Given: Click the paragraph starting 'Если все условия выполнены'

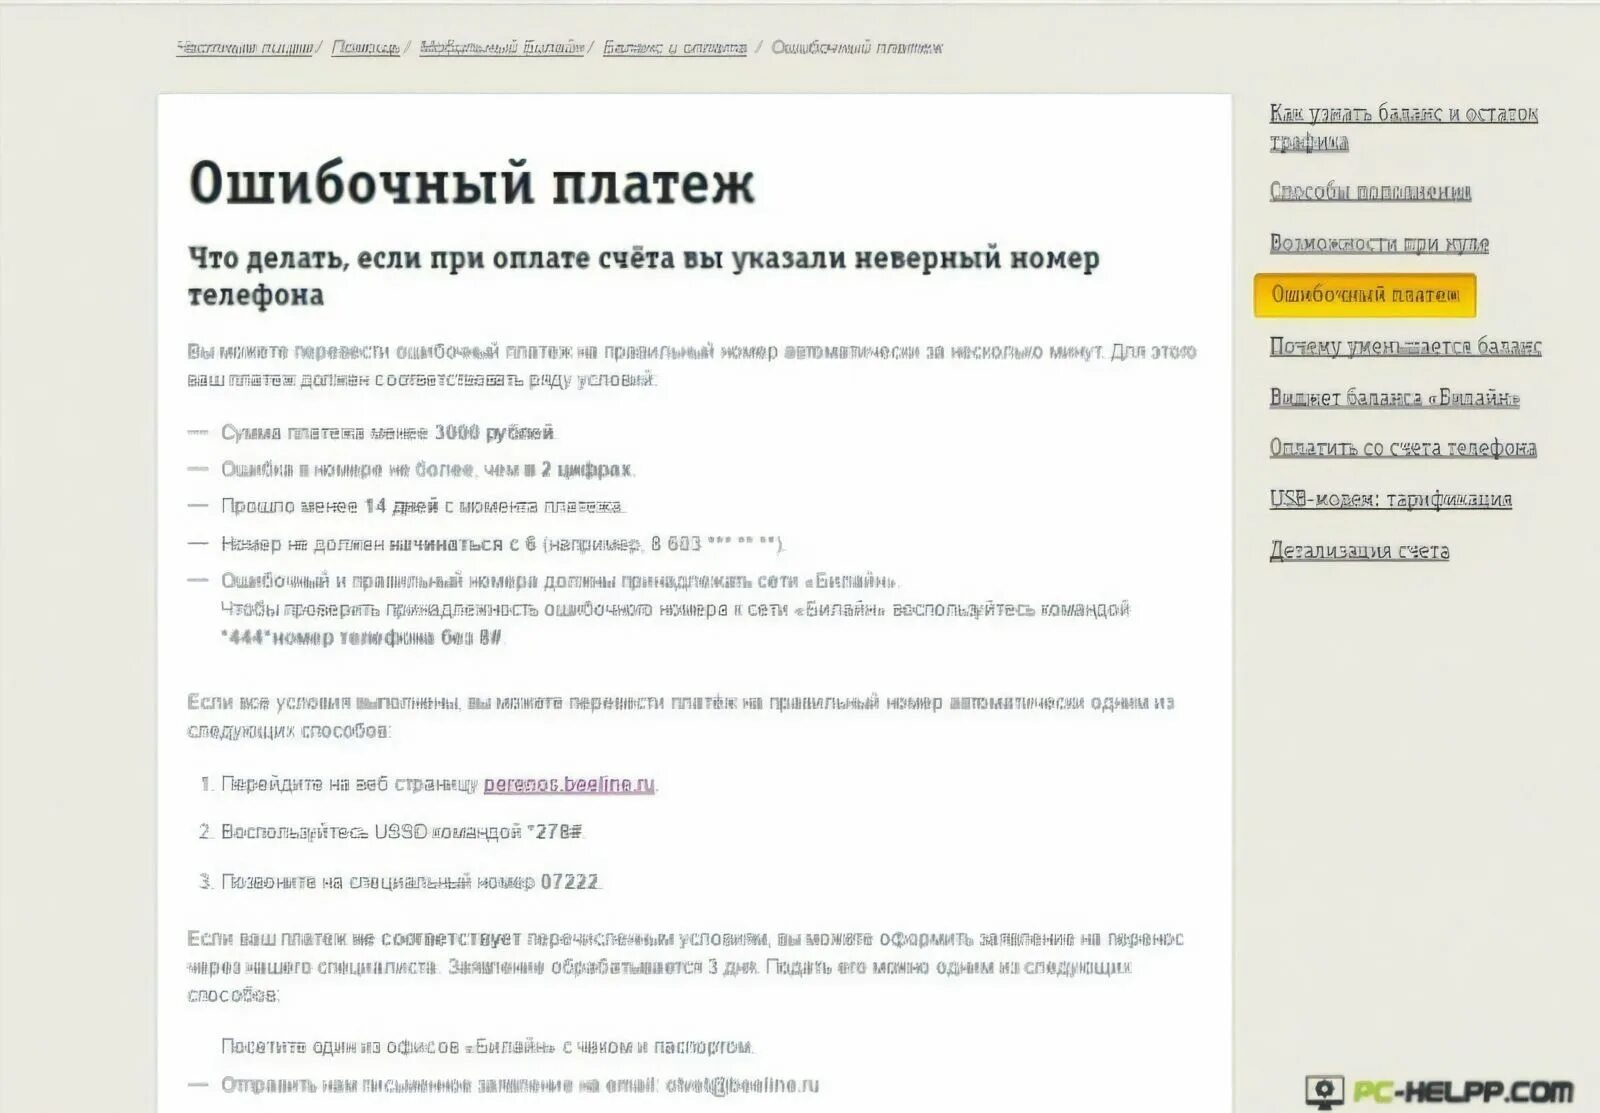Looking at the screenshot, I should [x=681, y=717].
